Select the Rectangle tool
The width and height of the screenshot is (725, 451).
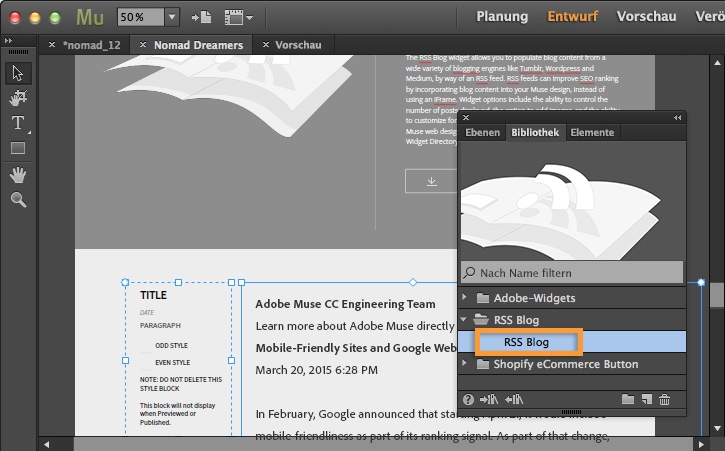pyautogui.click(x=18, y=148)
